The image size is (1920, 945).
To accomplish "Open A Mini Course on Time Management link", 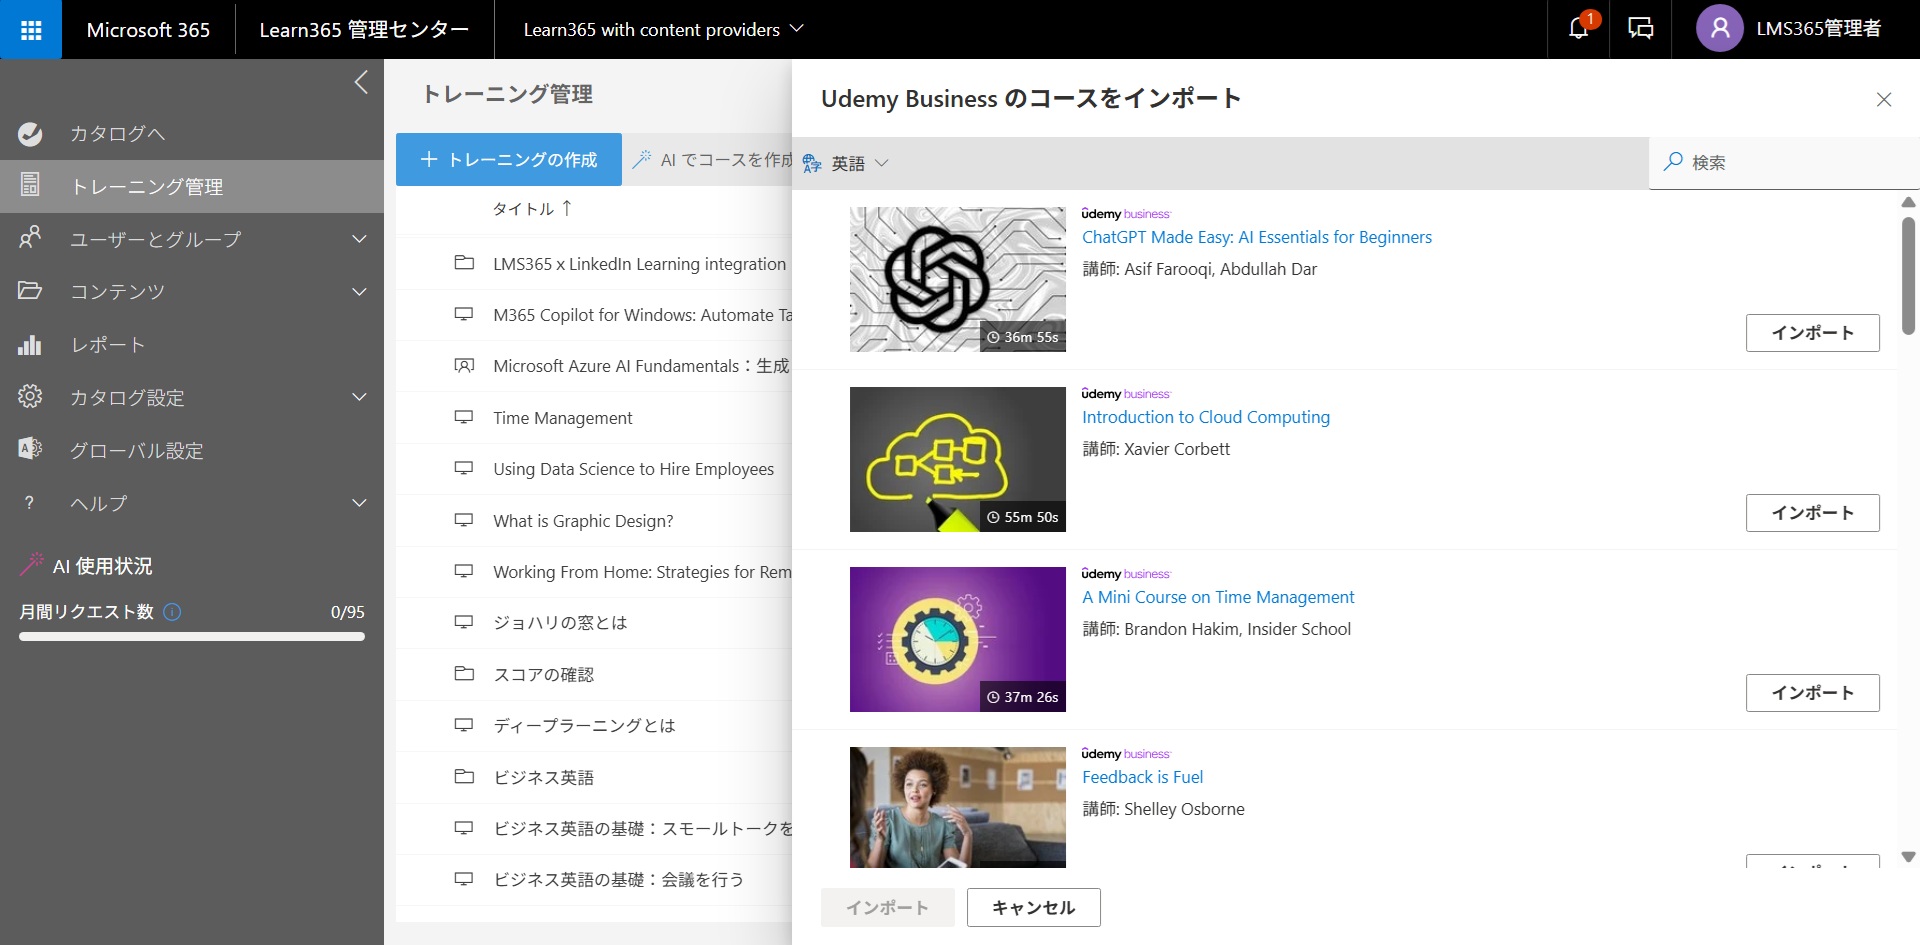I will click(x=1218, y=597).
